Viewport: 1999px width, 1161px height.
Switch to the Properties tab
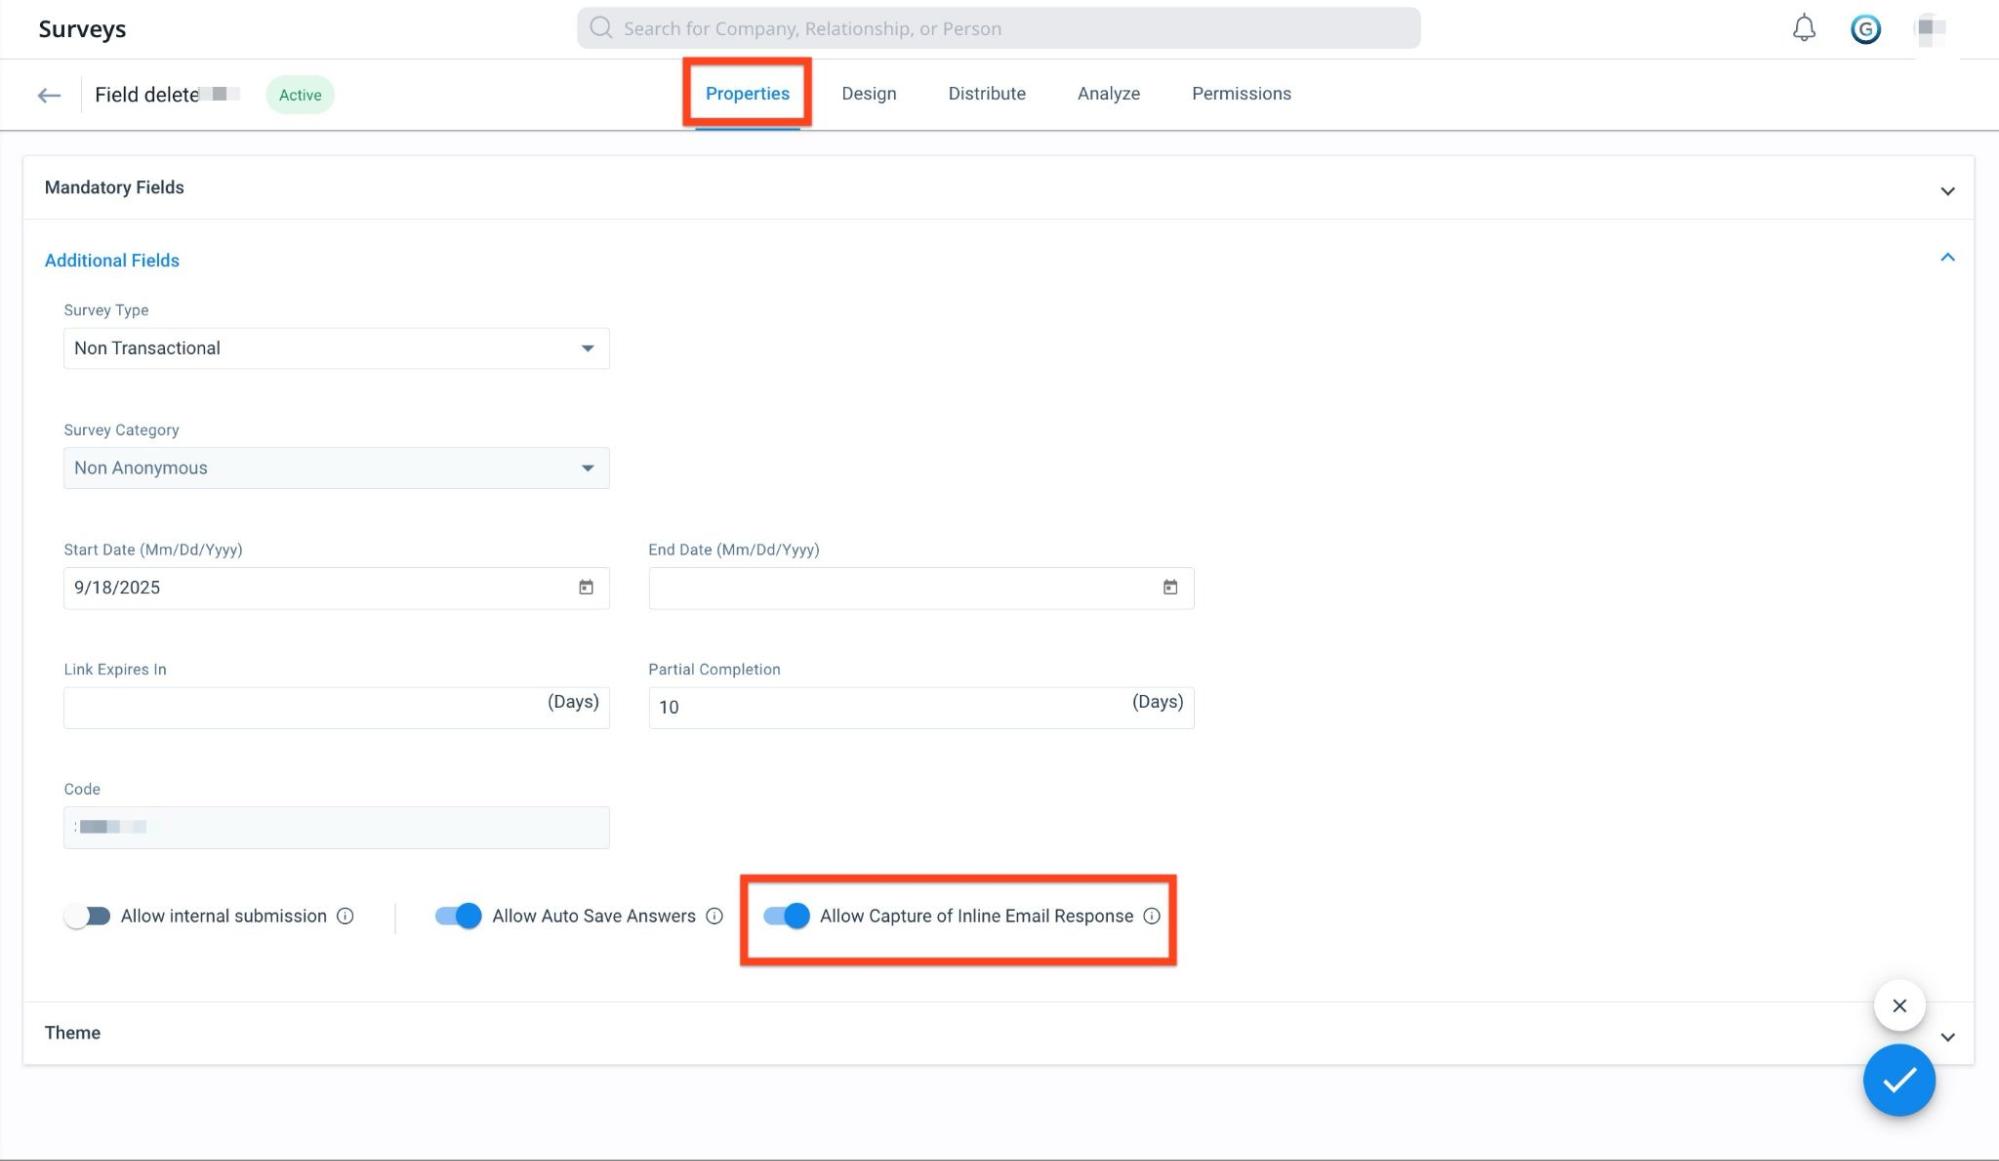pyautogui.click(x=747, y=94)
